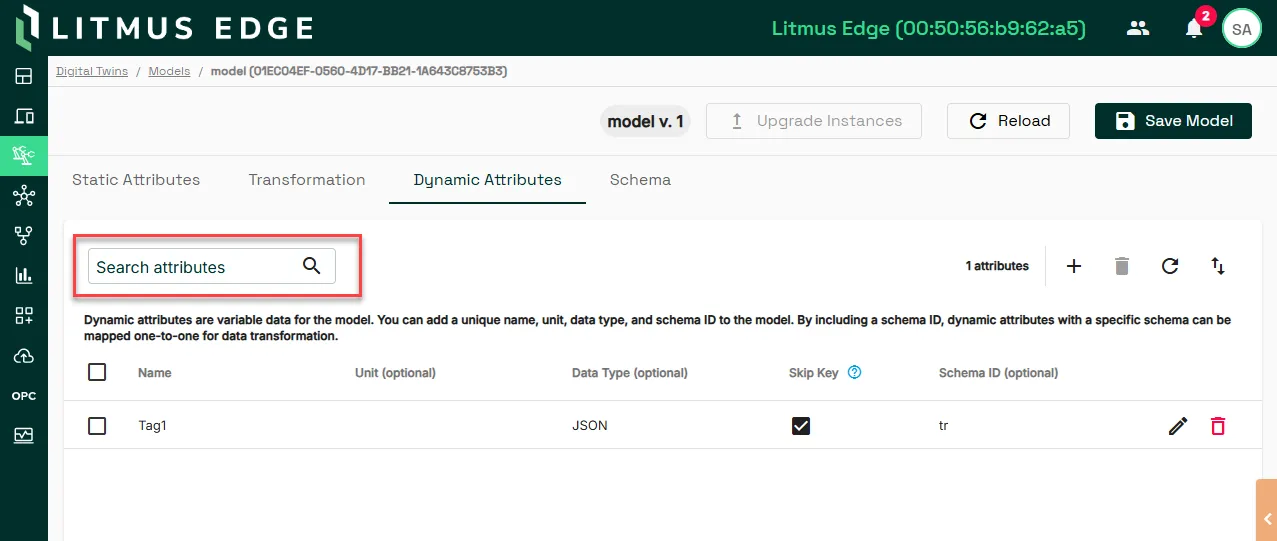
Task: Open the notifications bell with badge 2
Action: (1195, 27)
